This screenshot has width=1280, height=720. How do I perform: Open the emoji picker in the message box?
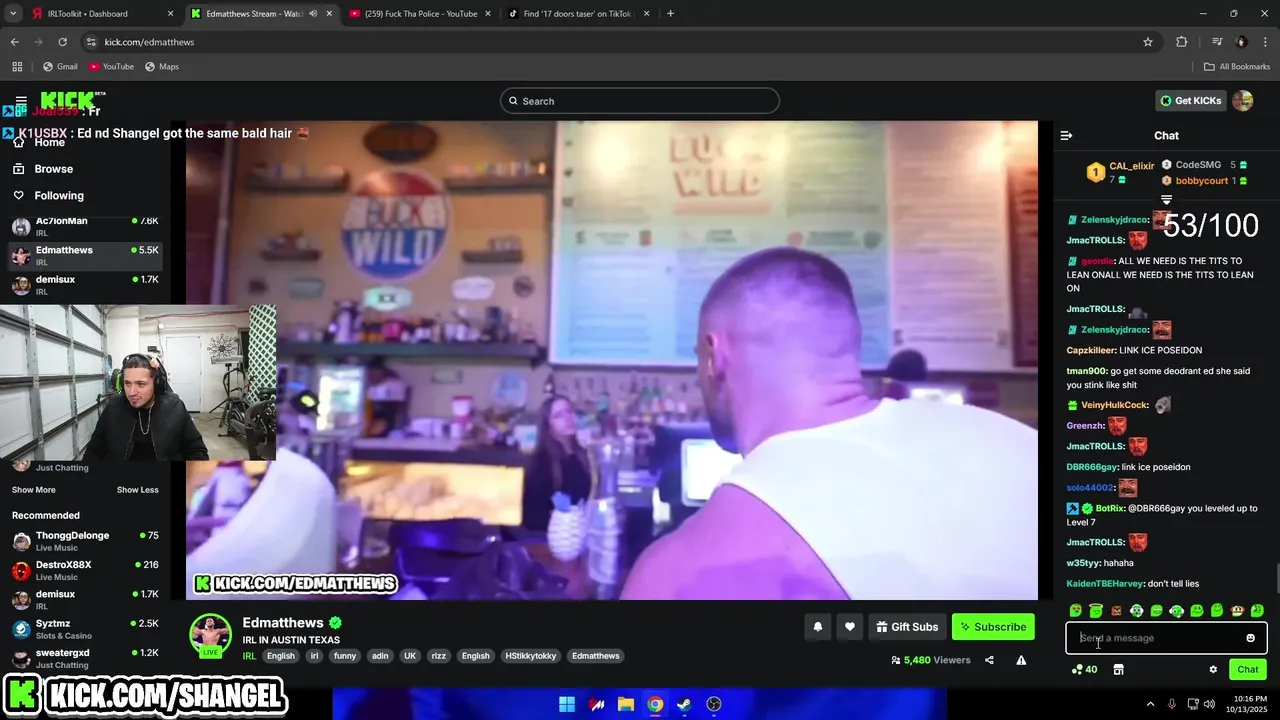(1250, 638)
